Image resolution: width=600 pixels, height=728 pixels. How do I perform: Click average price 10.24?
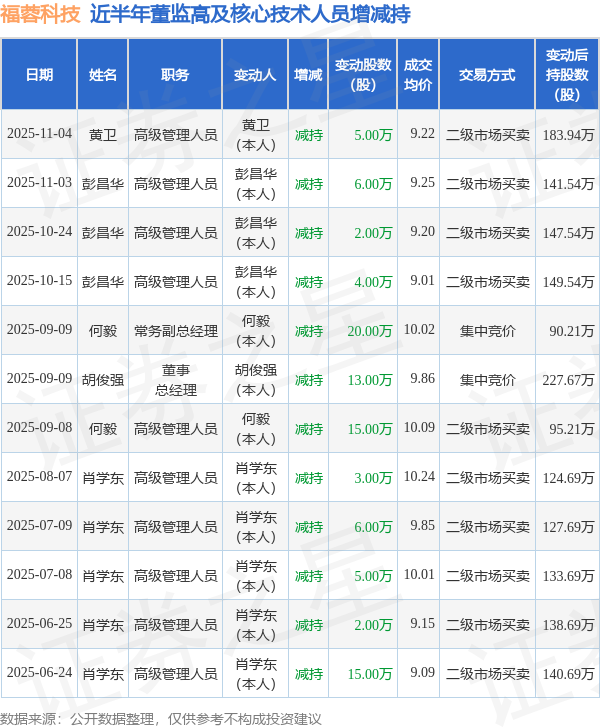(x=419, y=476)
